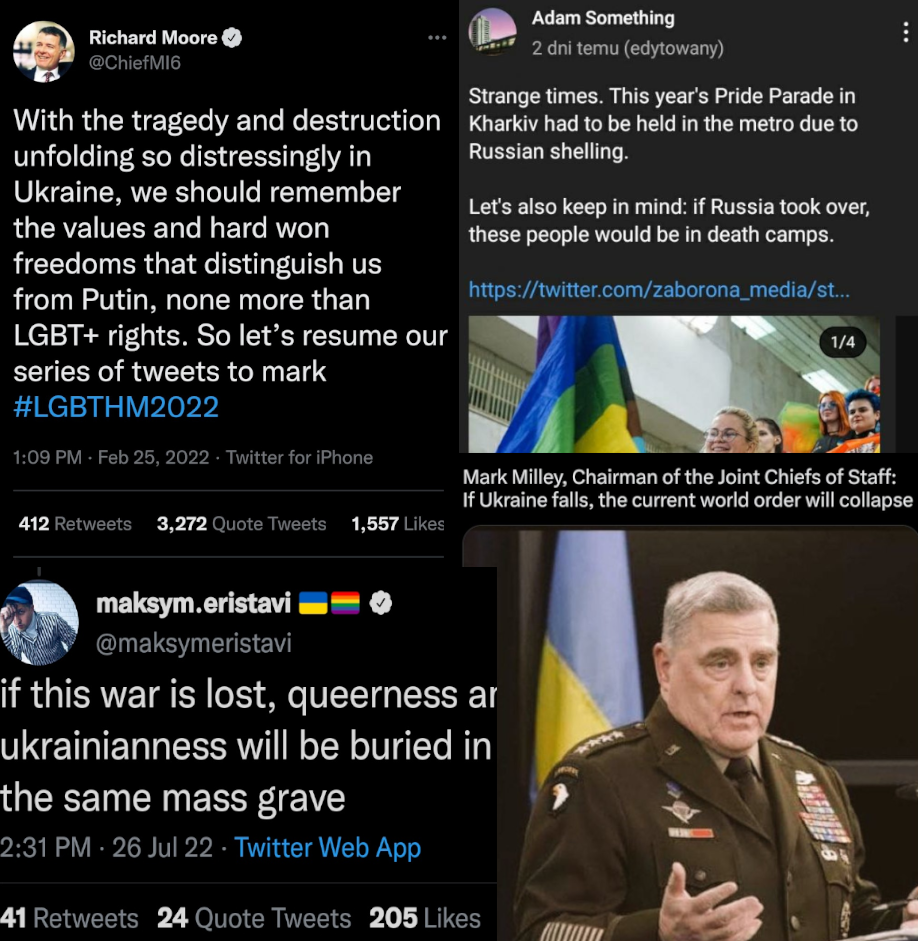This screenshot has height=941, width=918.
Task: Open maksym.eristavi profile picture
Action: click(40, 624)
